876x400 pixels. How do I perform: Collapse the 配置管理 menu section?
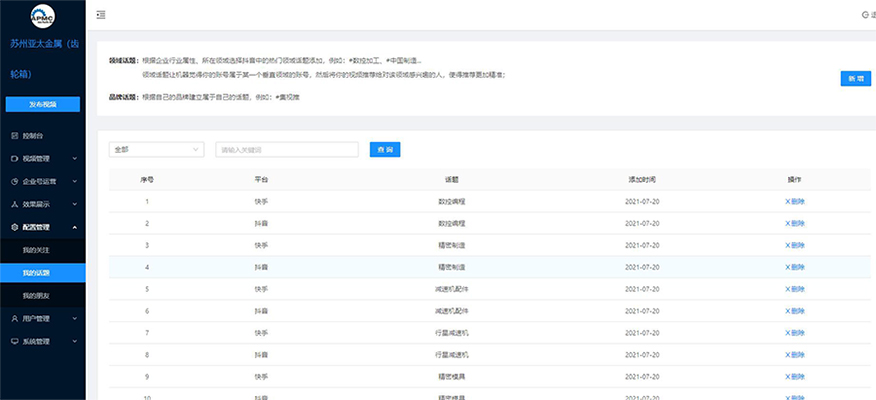click(75, 227)
